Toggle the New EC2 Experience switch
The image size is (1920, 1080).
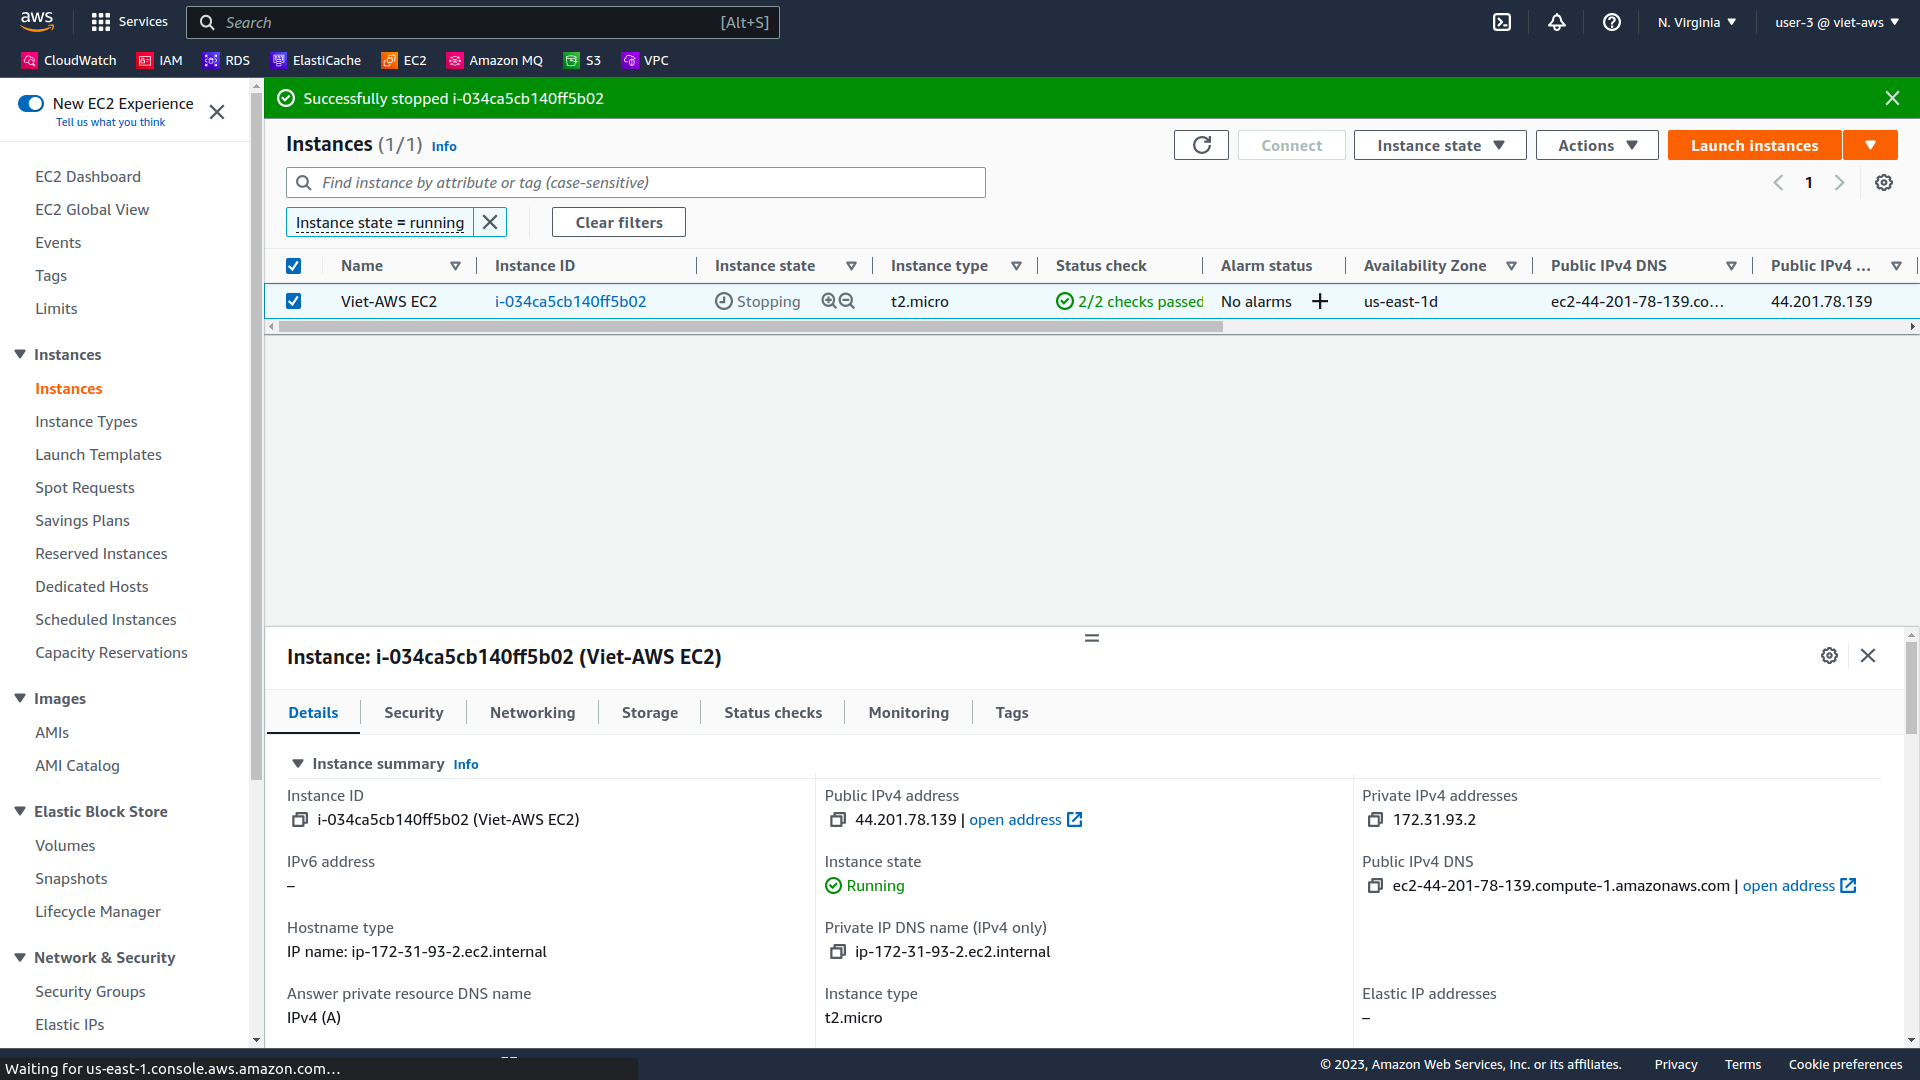click(x=31, y=103)
